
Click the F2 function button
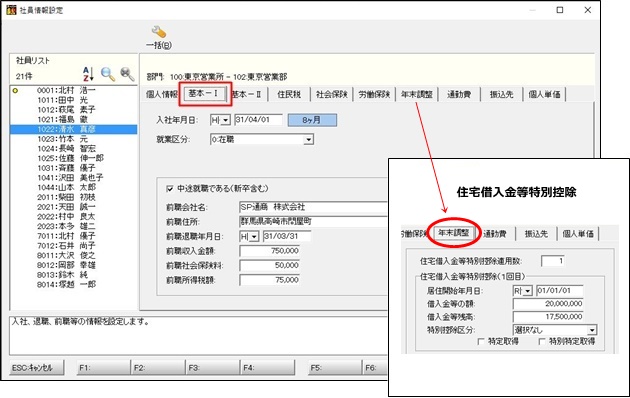coord(158,367)
